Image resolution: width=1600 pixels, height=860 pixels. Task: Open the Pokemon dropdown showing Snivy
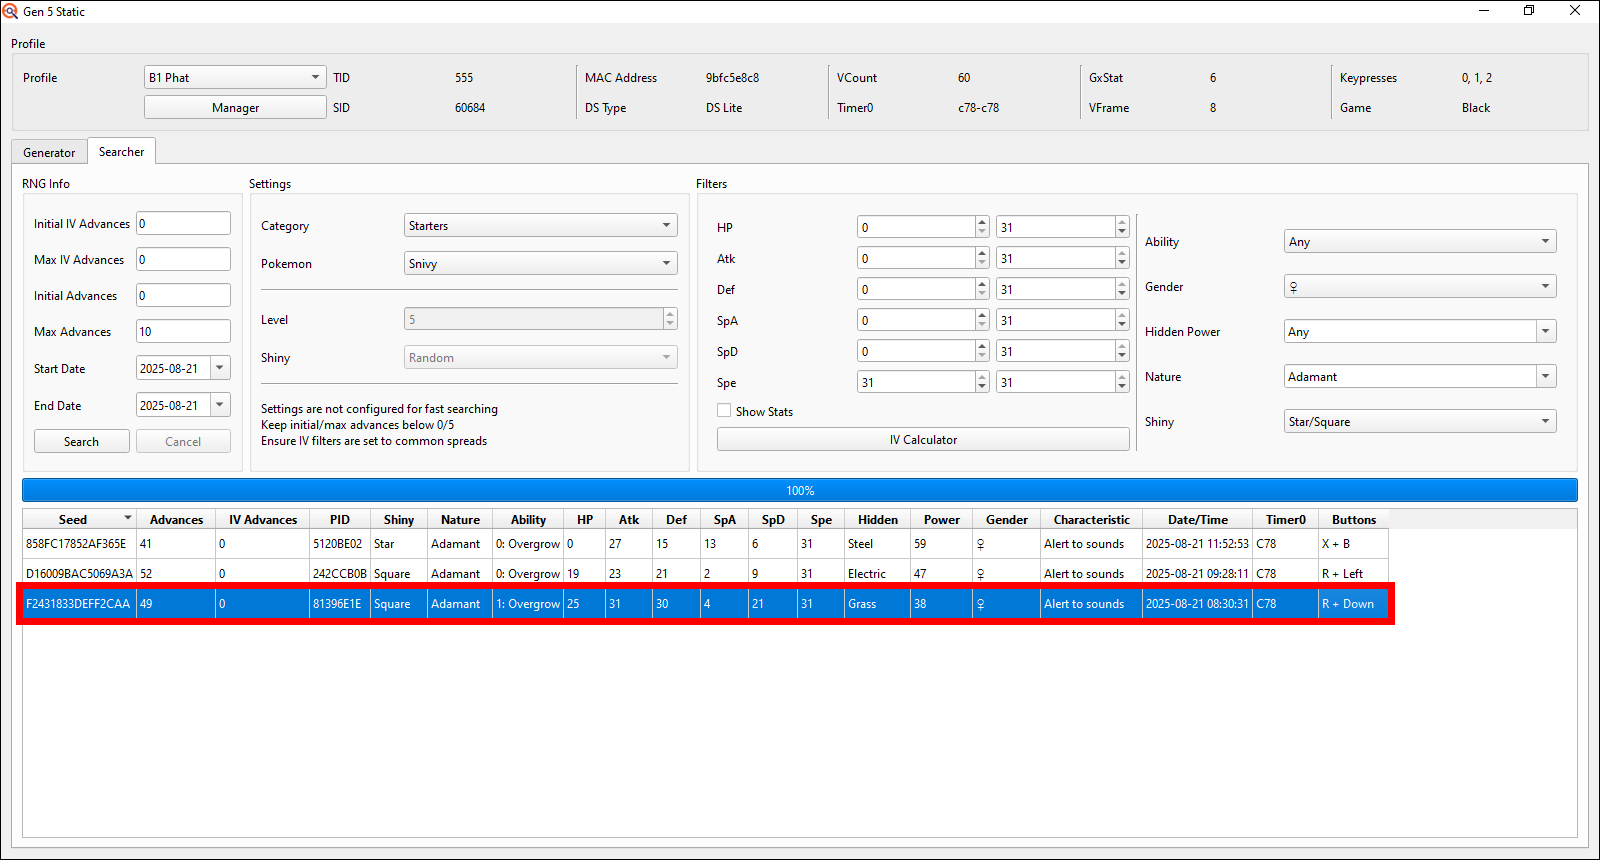click(x=540, y=264)
